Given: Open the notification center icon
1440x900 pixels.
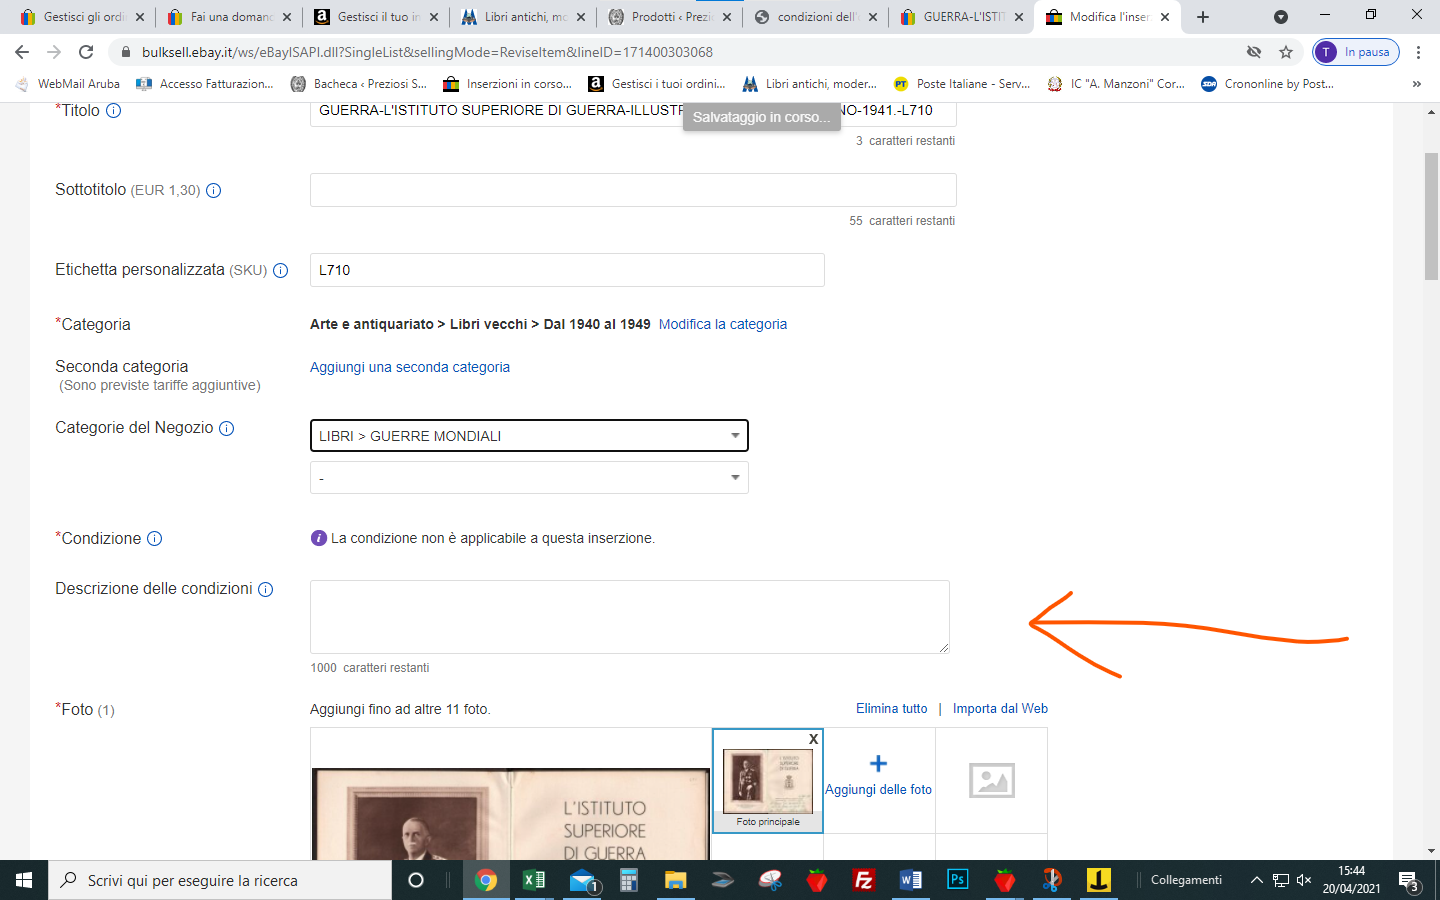Looking at the screenshot, I should pos(1409,881).
